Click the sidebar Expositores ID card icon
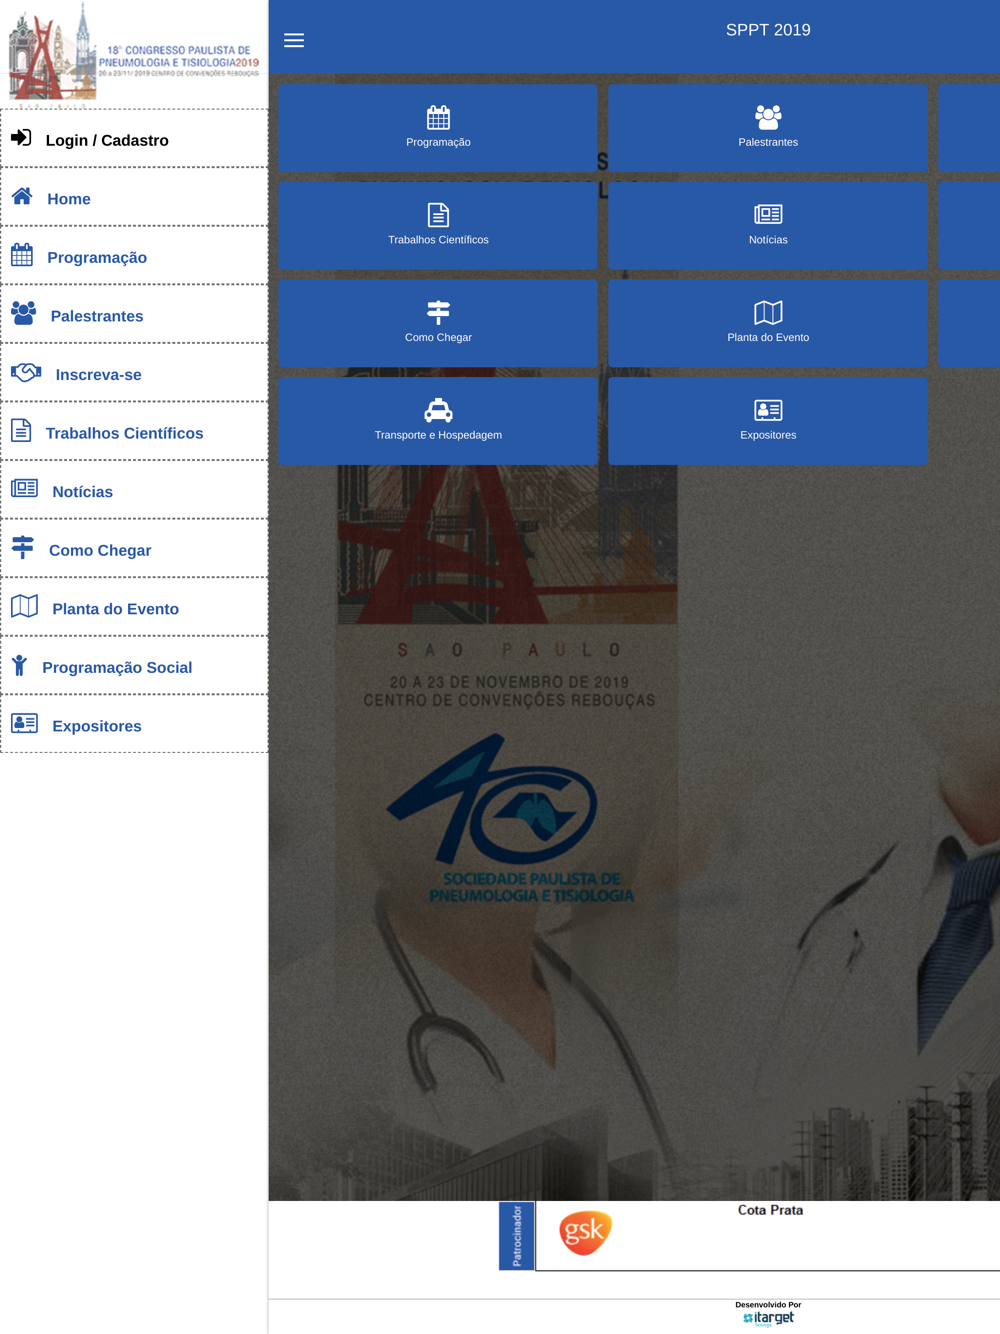 tap(25, 723)
